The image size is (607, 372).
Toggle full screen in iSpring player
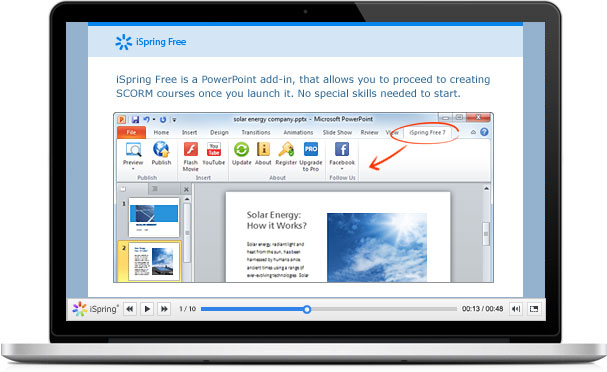pos(534,309)
